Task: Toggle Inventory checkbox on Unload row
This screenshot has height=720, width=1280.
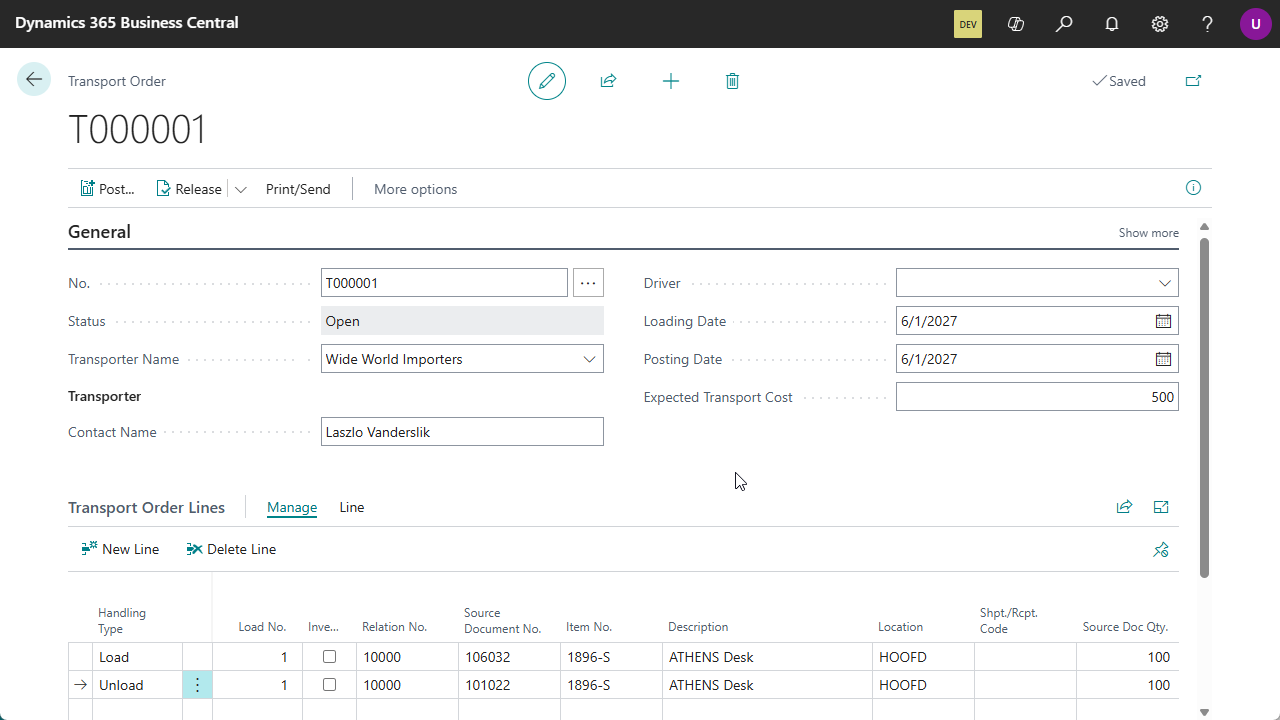Action: coord(329,685)
